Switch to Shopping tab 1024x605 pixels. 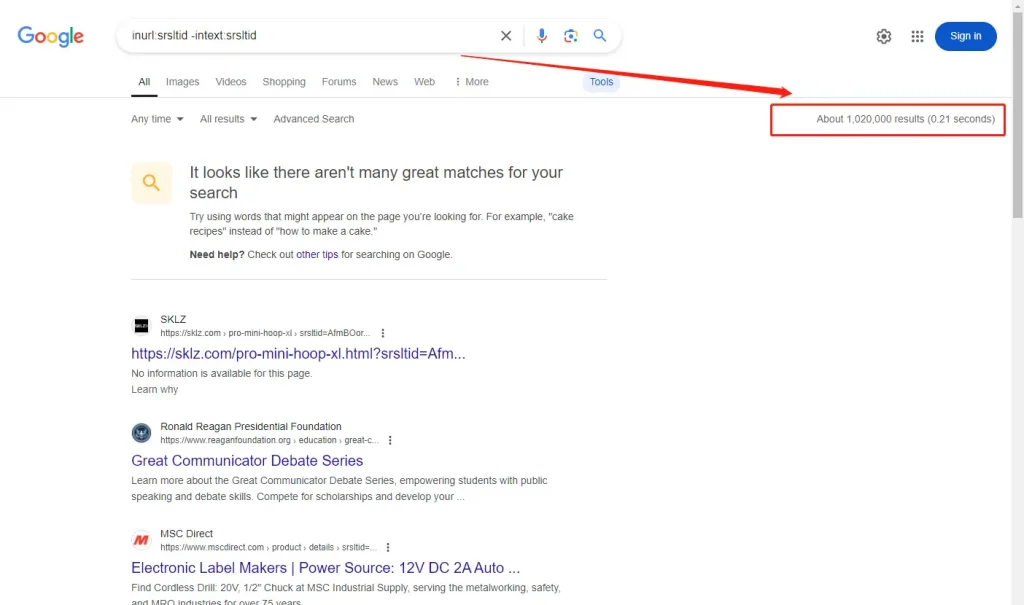click(283, 82)
